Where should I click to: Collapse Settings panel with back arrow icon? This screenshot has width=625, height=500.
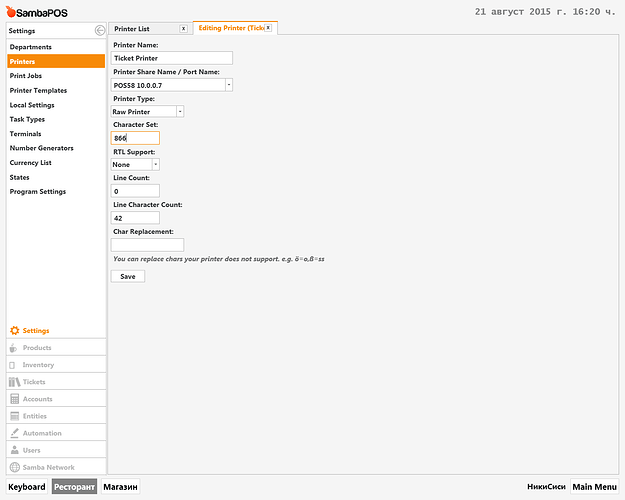tap(100, 30)
